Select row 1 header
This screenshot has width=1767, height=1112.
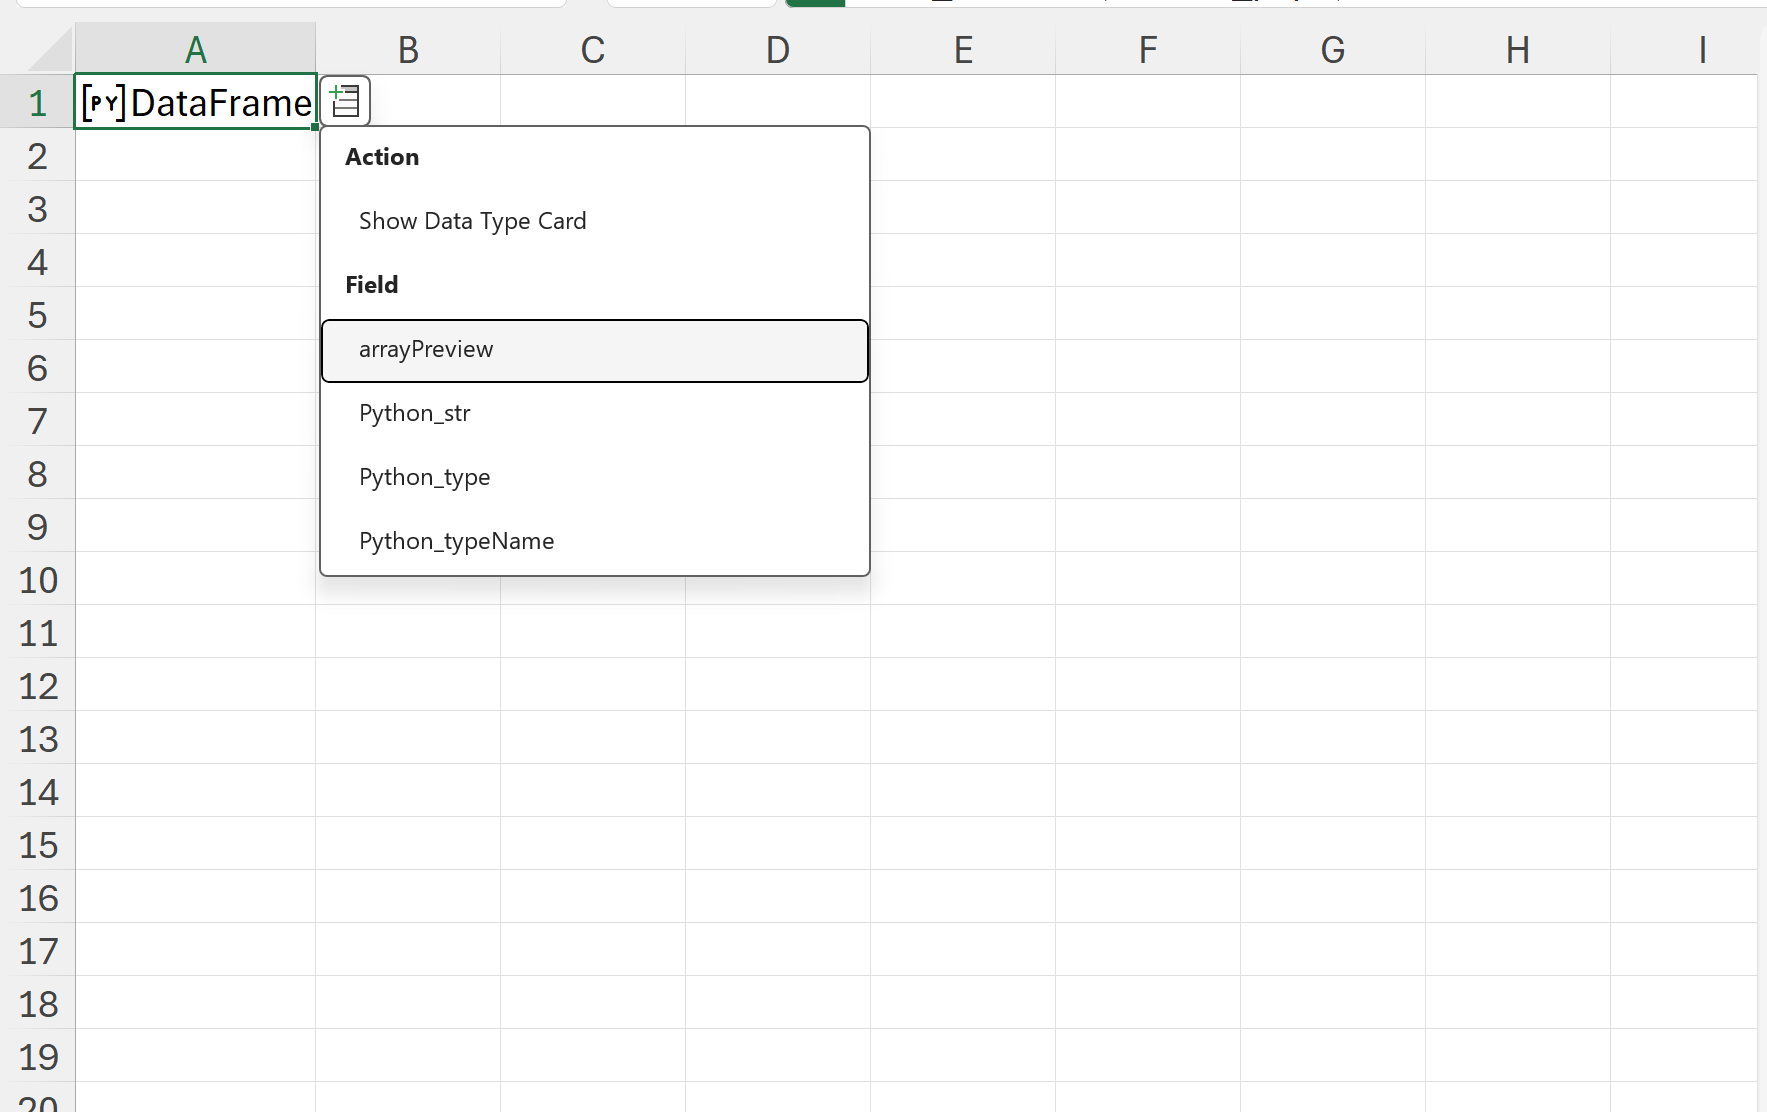click(38, 103)
